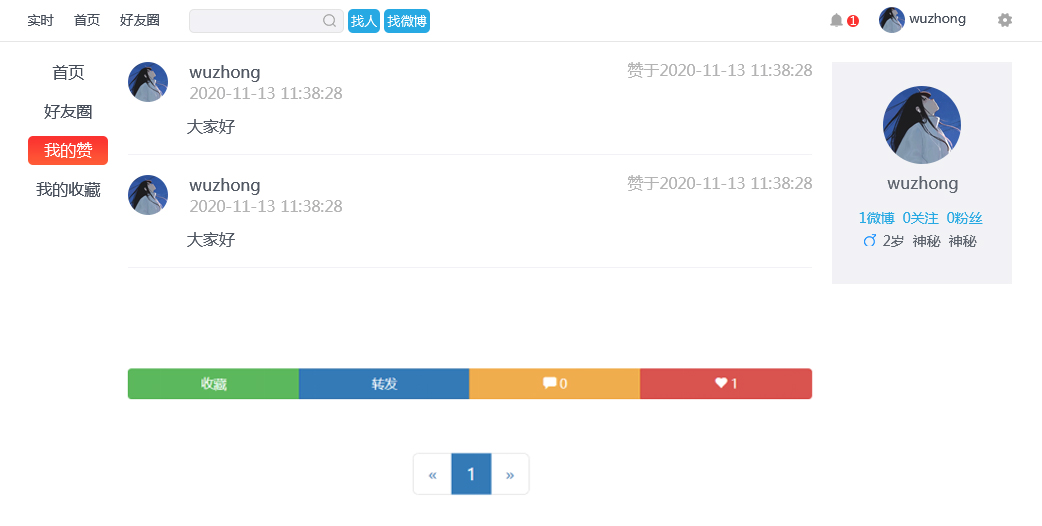This screenshot has height=526, width=1042.
Task: Go to next page with » arrow
Action: tap(510, 474)
